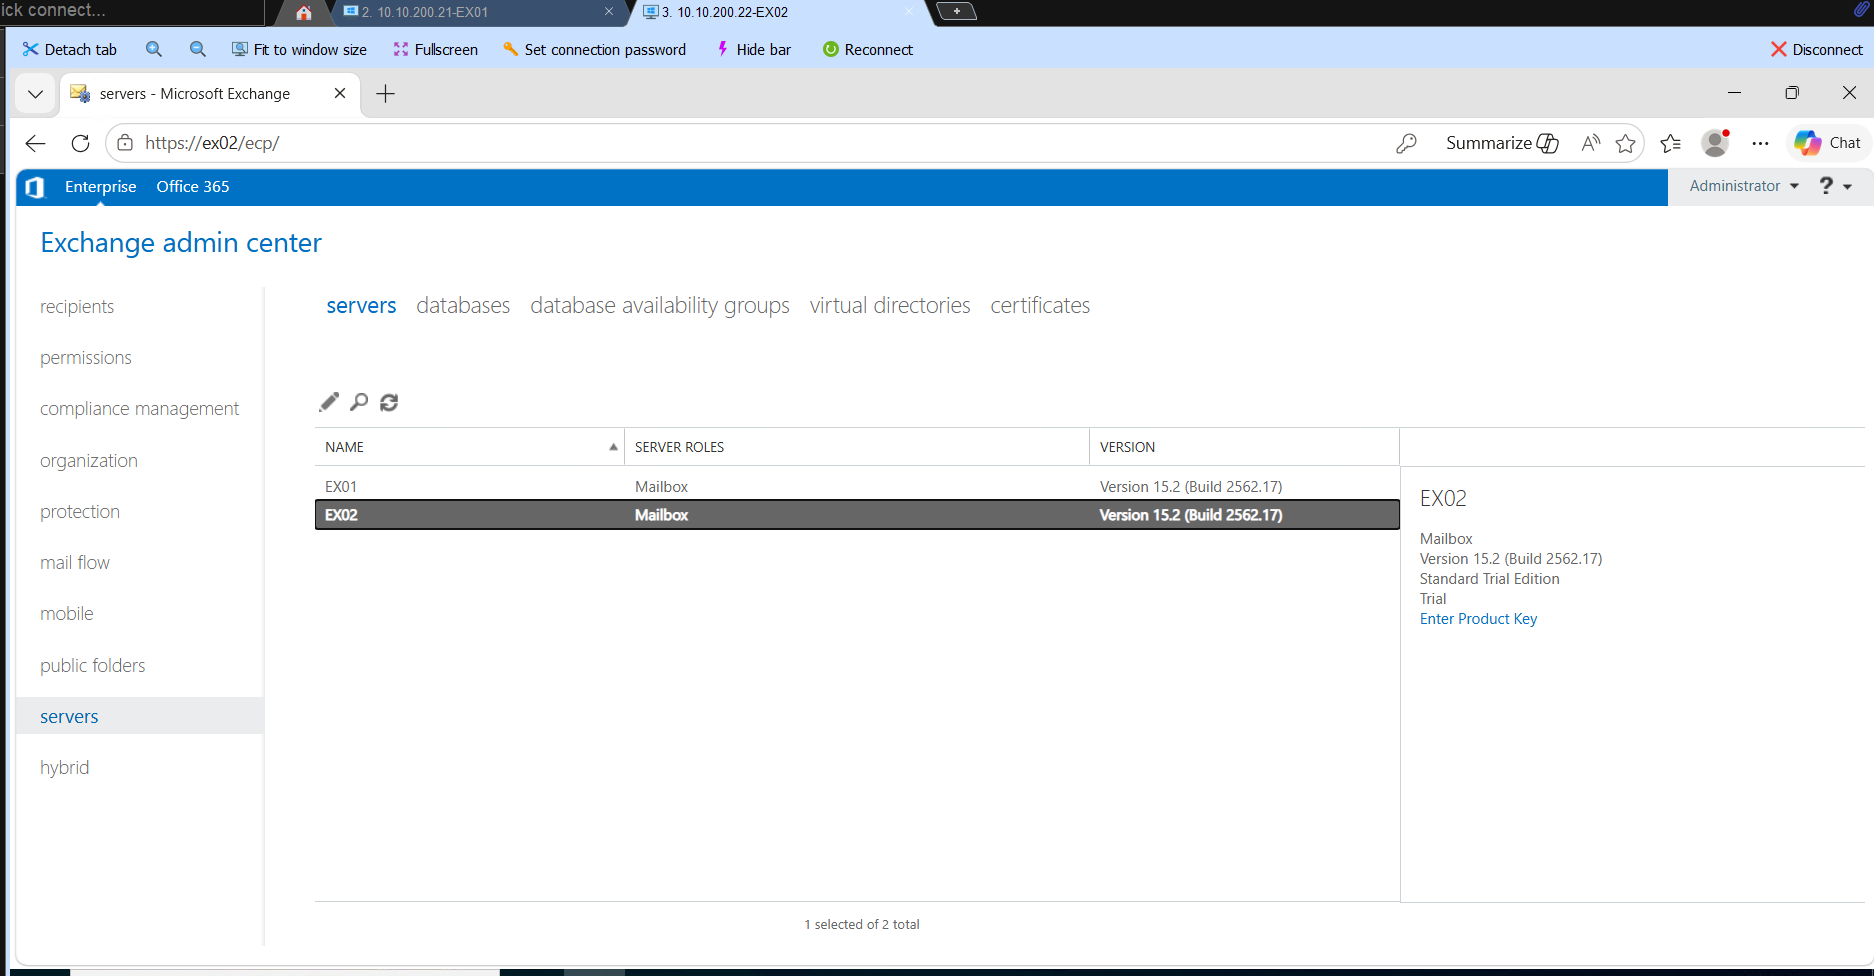Click the password key icon in address bar
This screenshot has width=1874, height=976.
pos(1406,143)
